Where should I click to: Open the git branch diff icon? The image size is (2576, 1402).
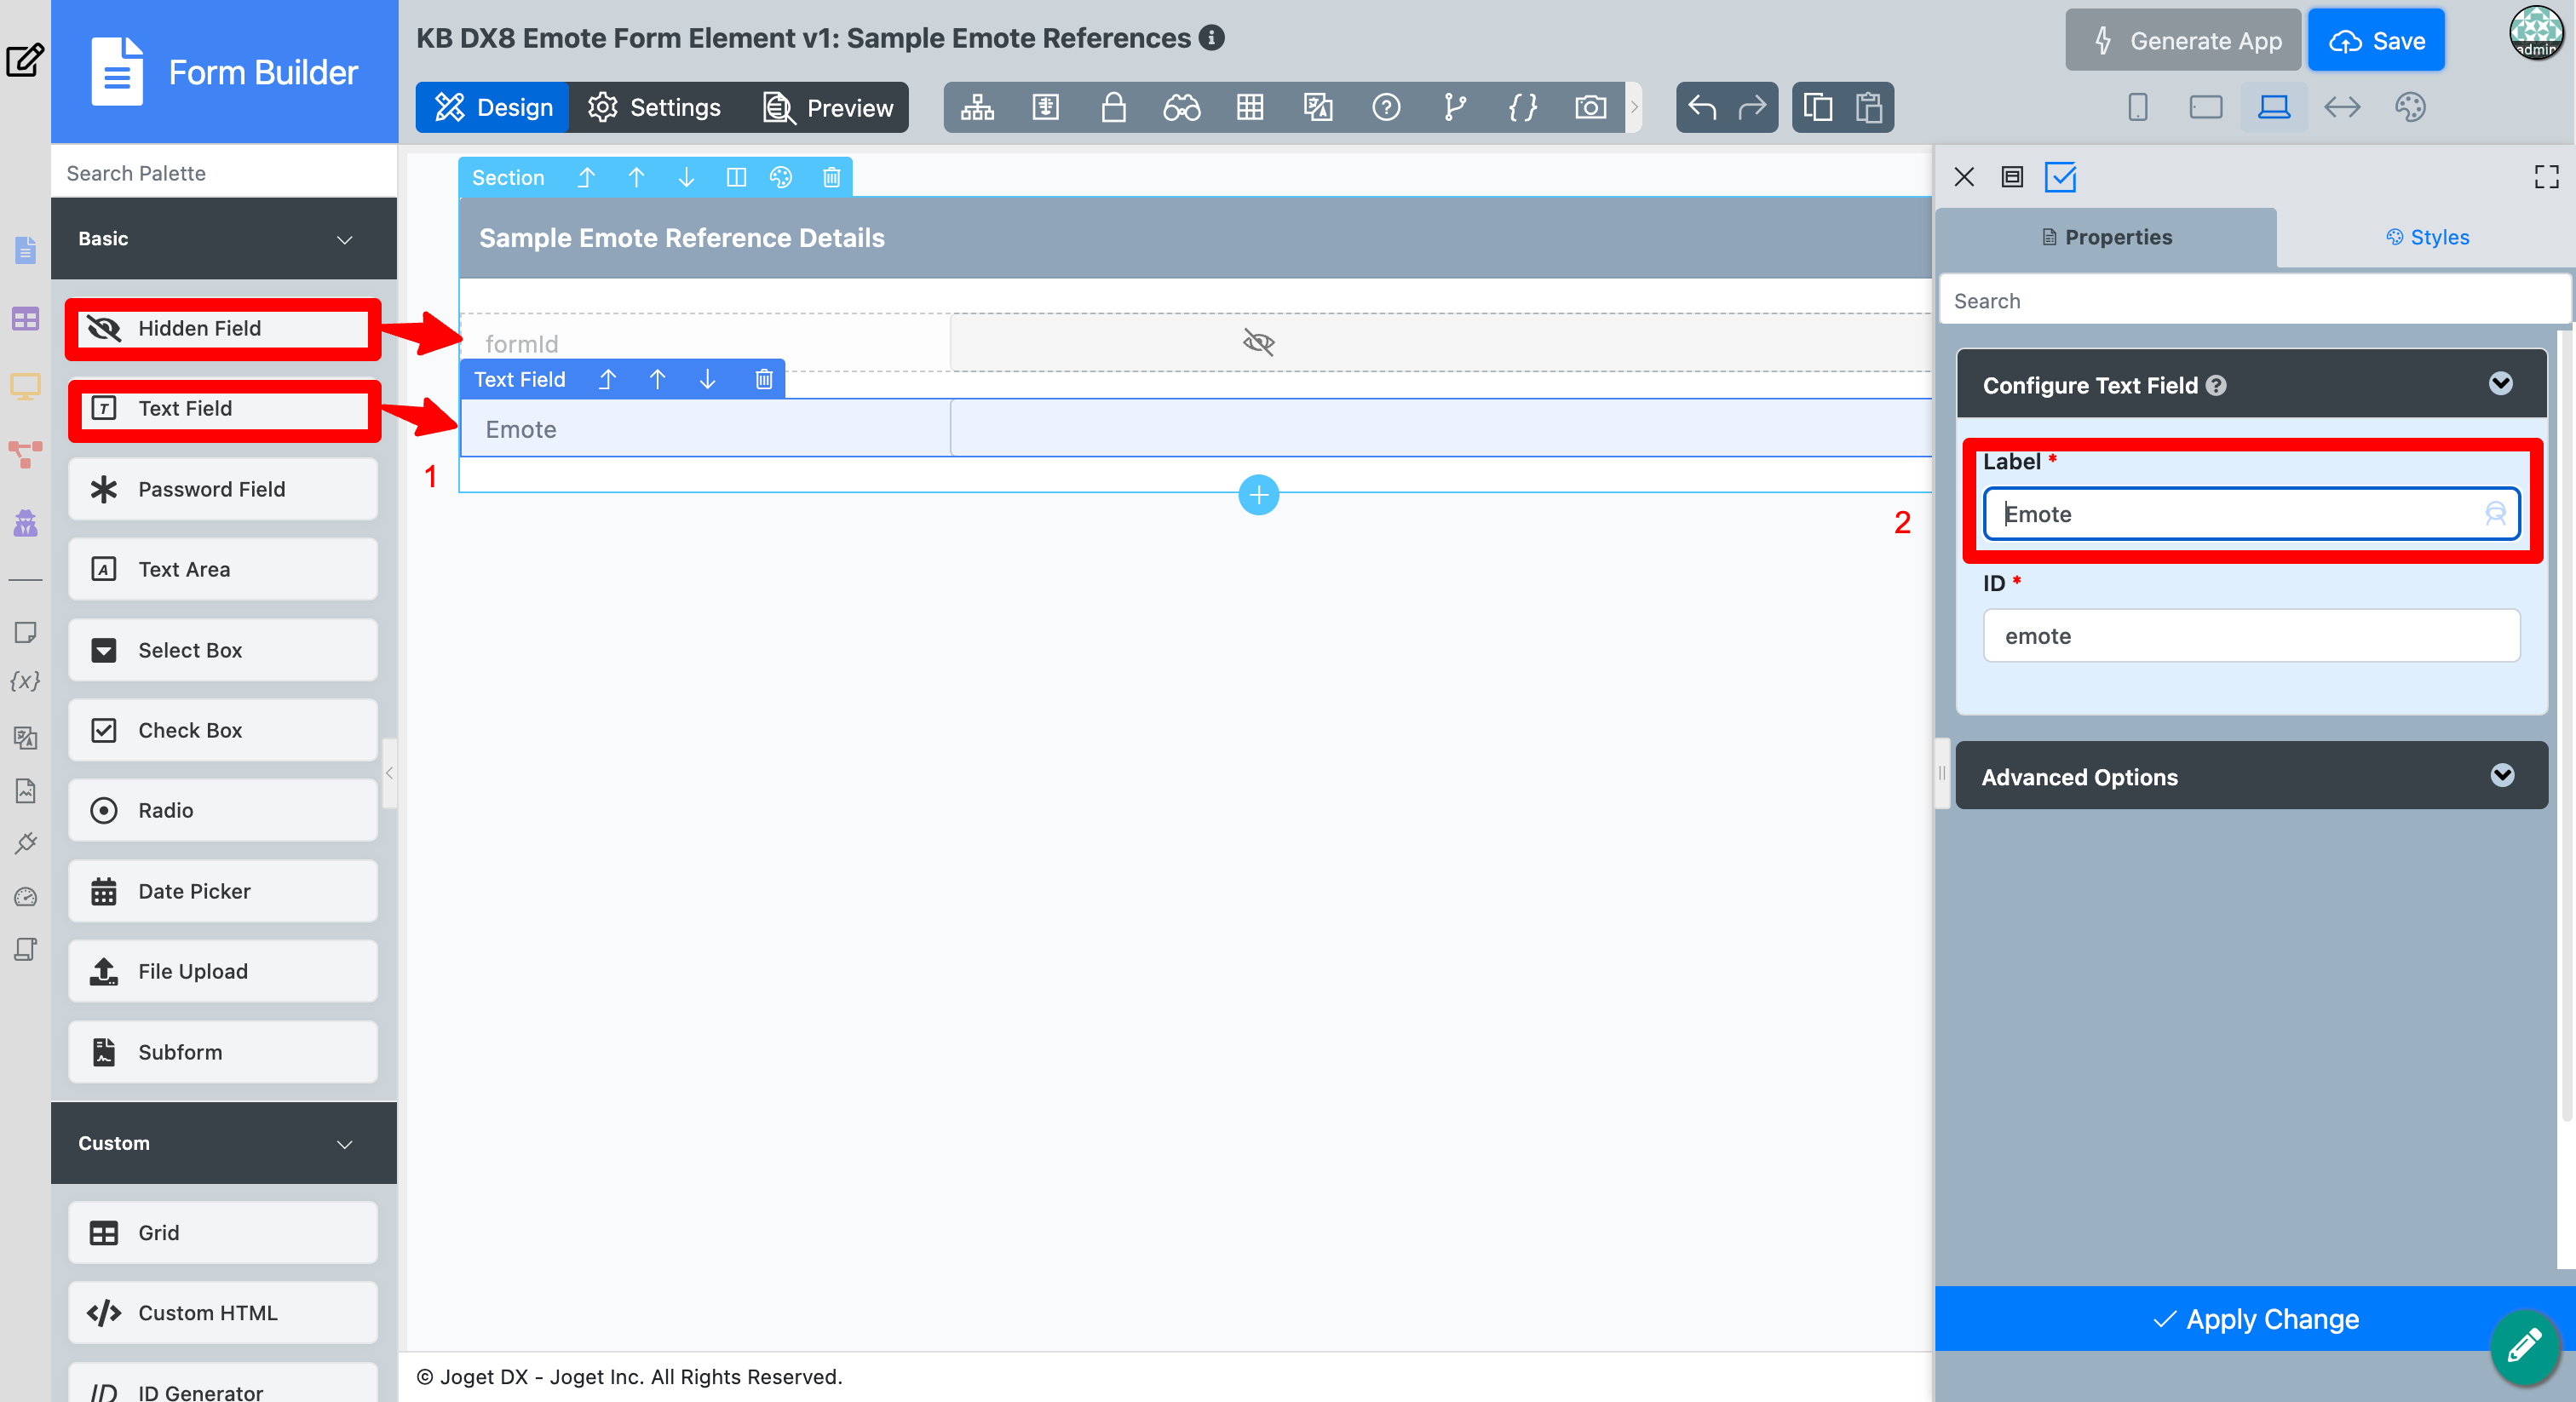click(x=1455, y=107)
